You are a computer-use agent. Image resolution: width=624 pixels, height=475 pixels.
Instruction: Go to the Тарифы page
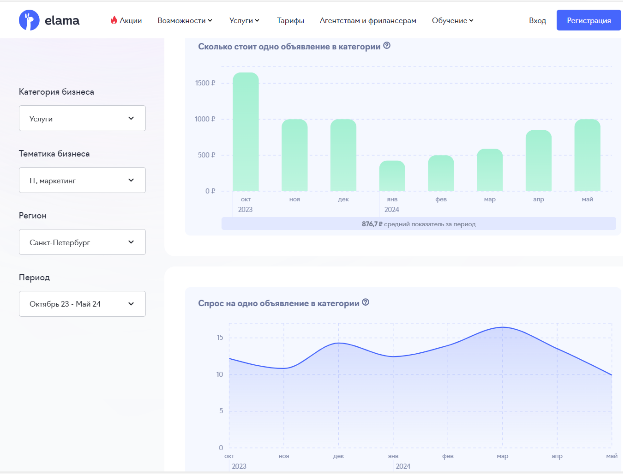pos(291,20)
